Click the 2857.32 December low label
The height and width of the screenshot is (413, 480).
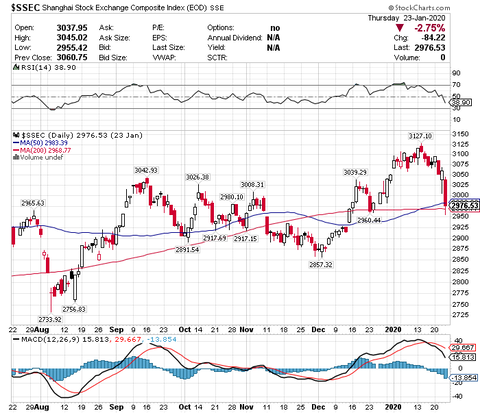click(x=321, y=265)
